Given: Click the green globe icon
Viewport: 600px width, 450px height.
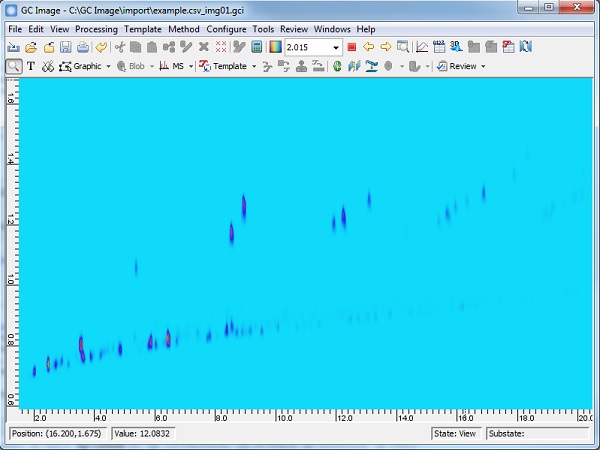Looking at the screenshot, I should 337,66.
